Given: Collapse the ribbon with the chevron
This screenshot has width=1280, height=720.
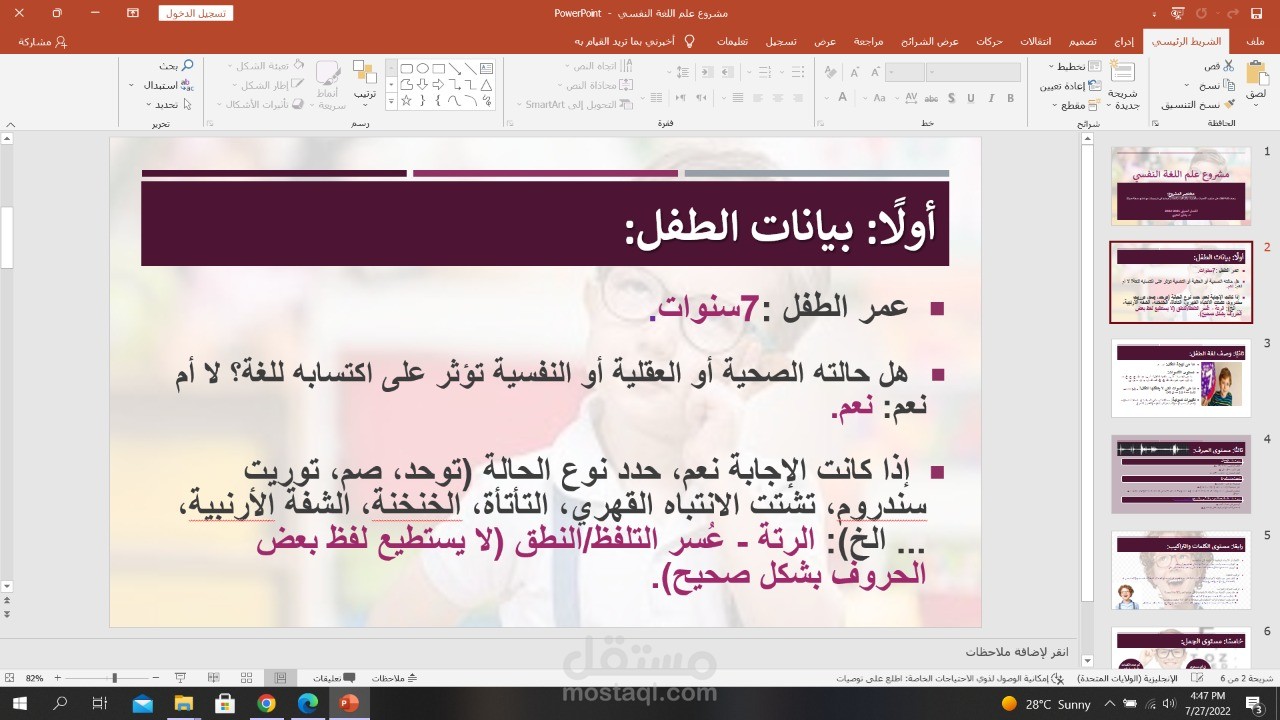Looking at the screenshot, I should pos(10,124).
